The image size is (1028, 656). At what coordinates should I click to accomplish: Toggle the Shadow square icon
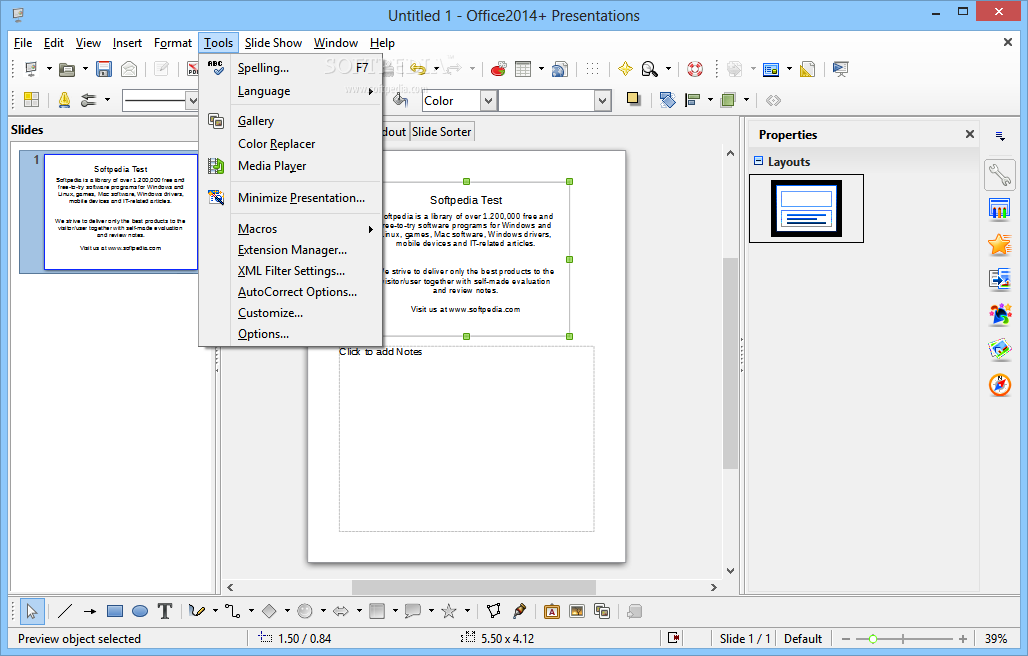(x=633, y=99)
